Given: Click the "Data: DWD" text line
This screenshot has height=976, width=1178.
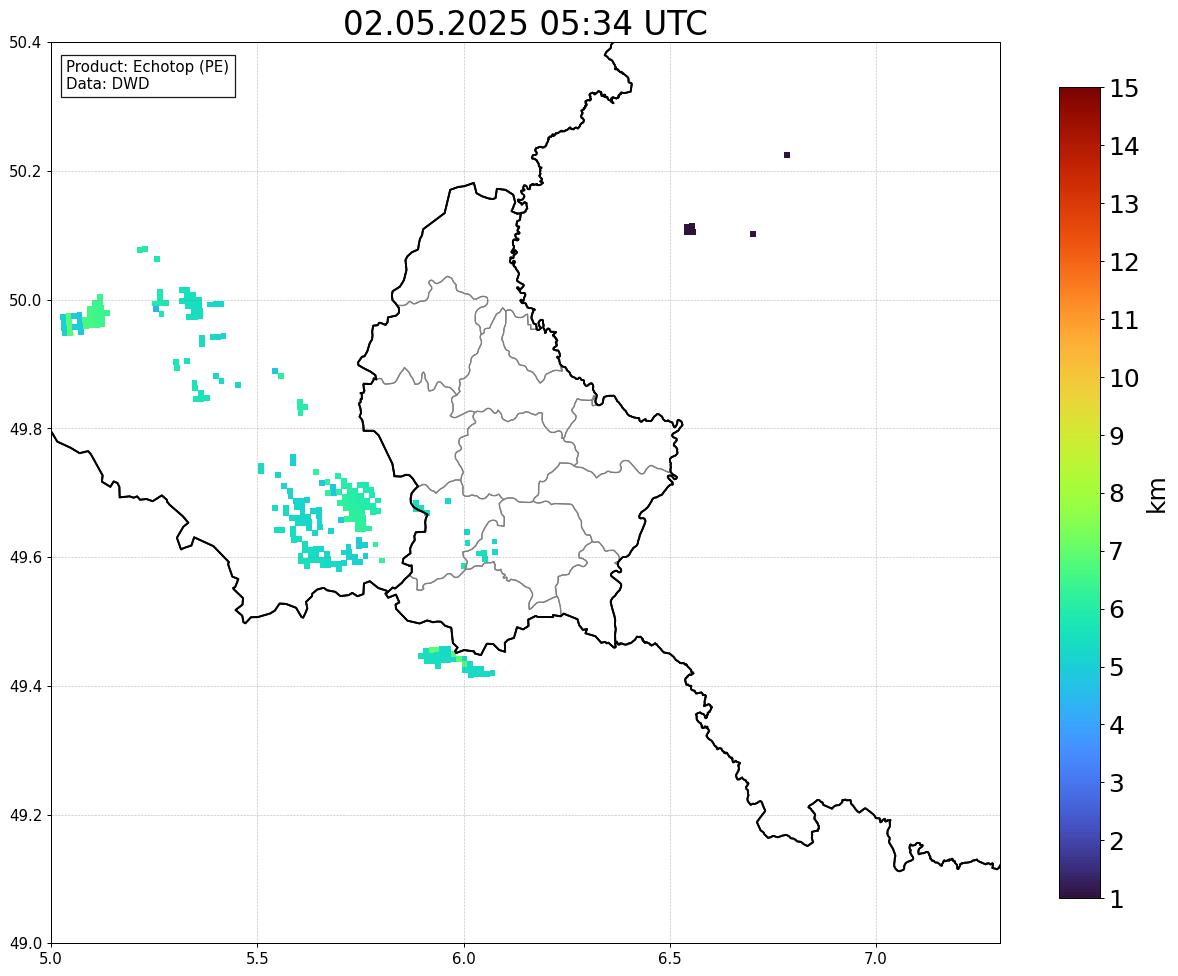Looking at the screenshot, I should pyautogui.click(x=107, y=83).
